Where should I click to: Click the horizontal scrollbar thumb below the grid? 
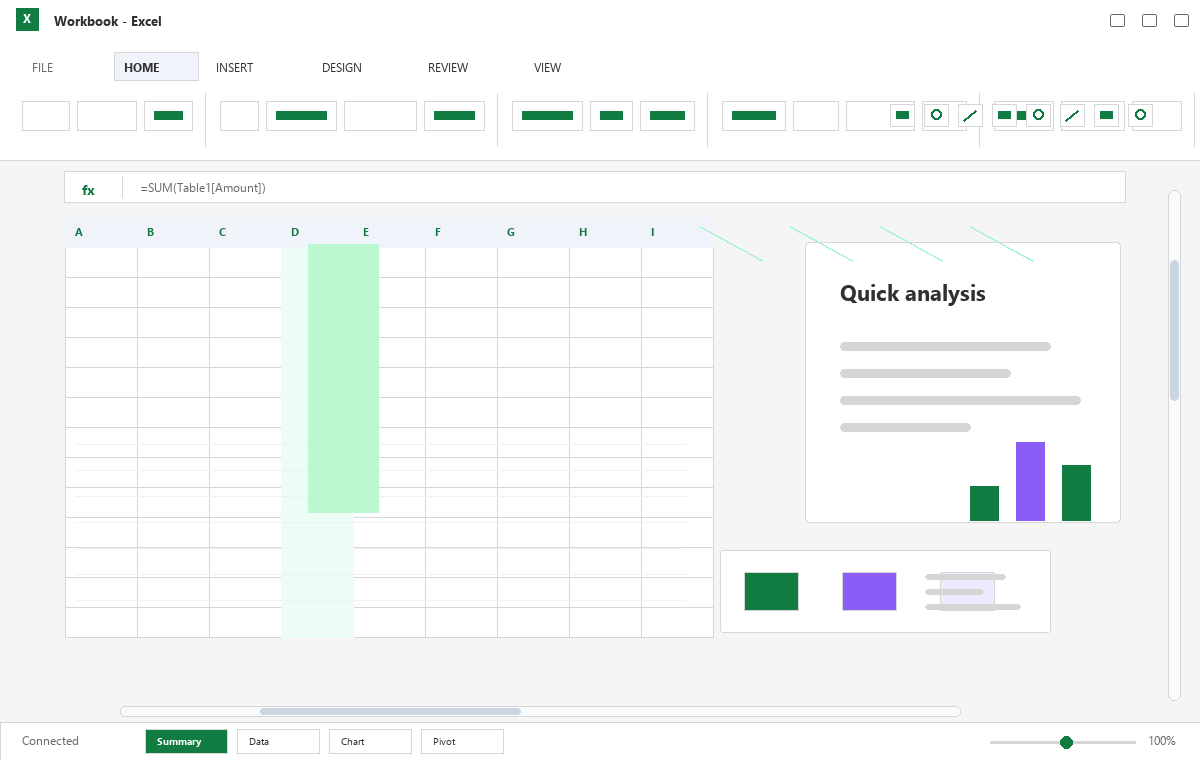(x=390, y=711)
